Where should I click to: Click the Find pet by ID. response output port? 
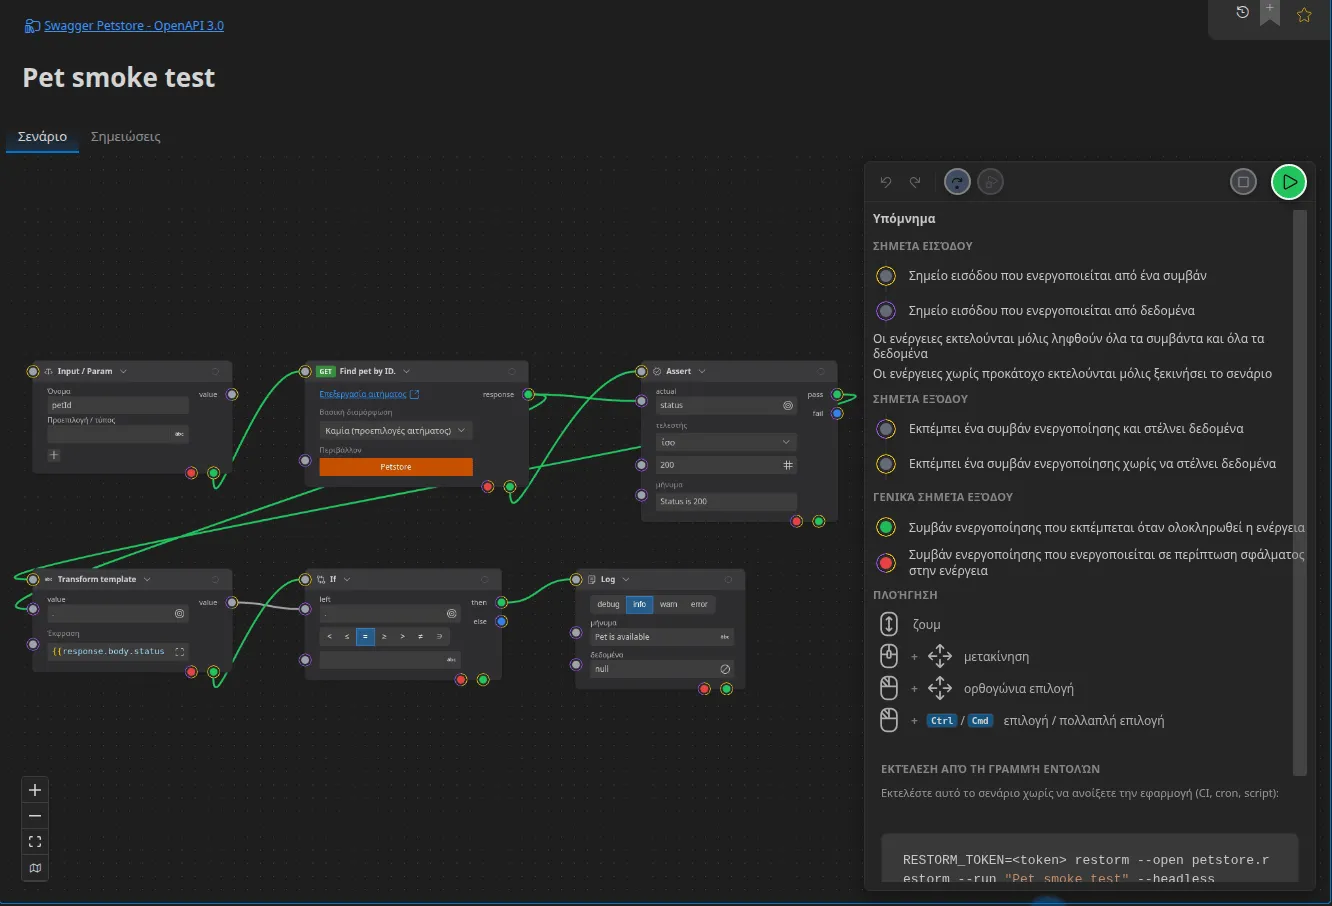[528, 395]
